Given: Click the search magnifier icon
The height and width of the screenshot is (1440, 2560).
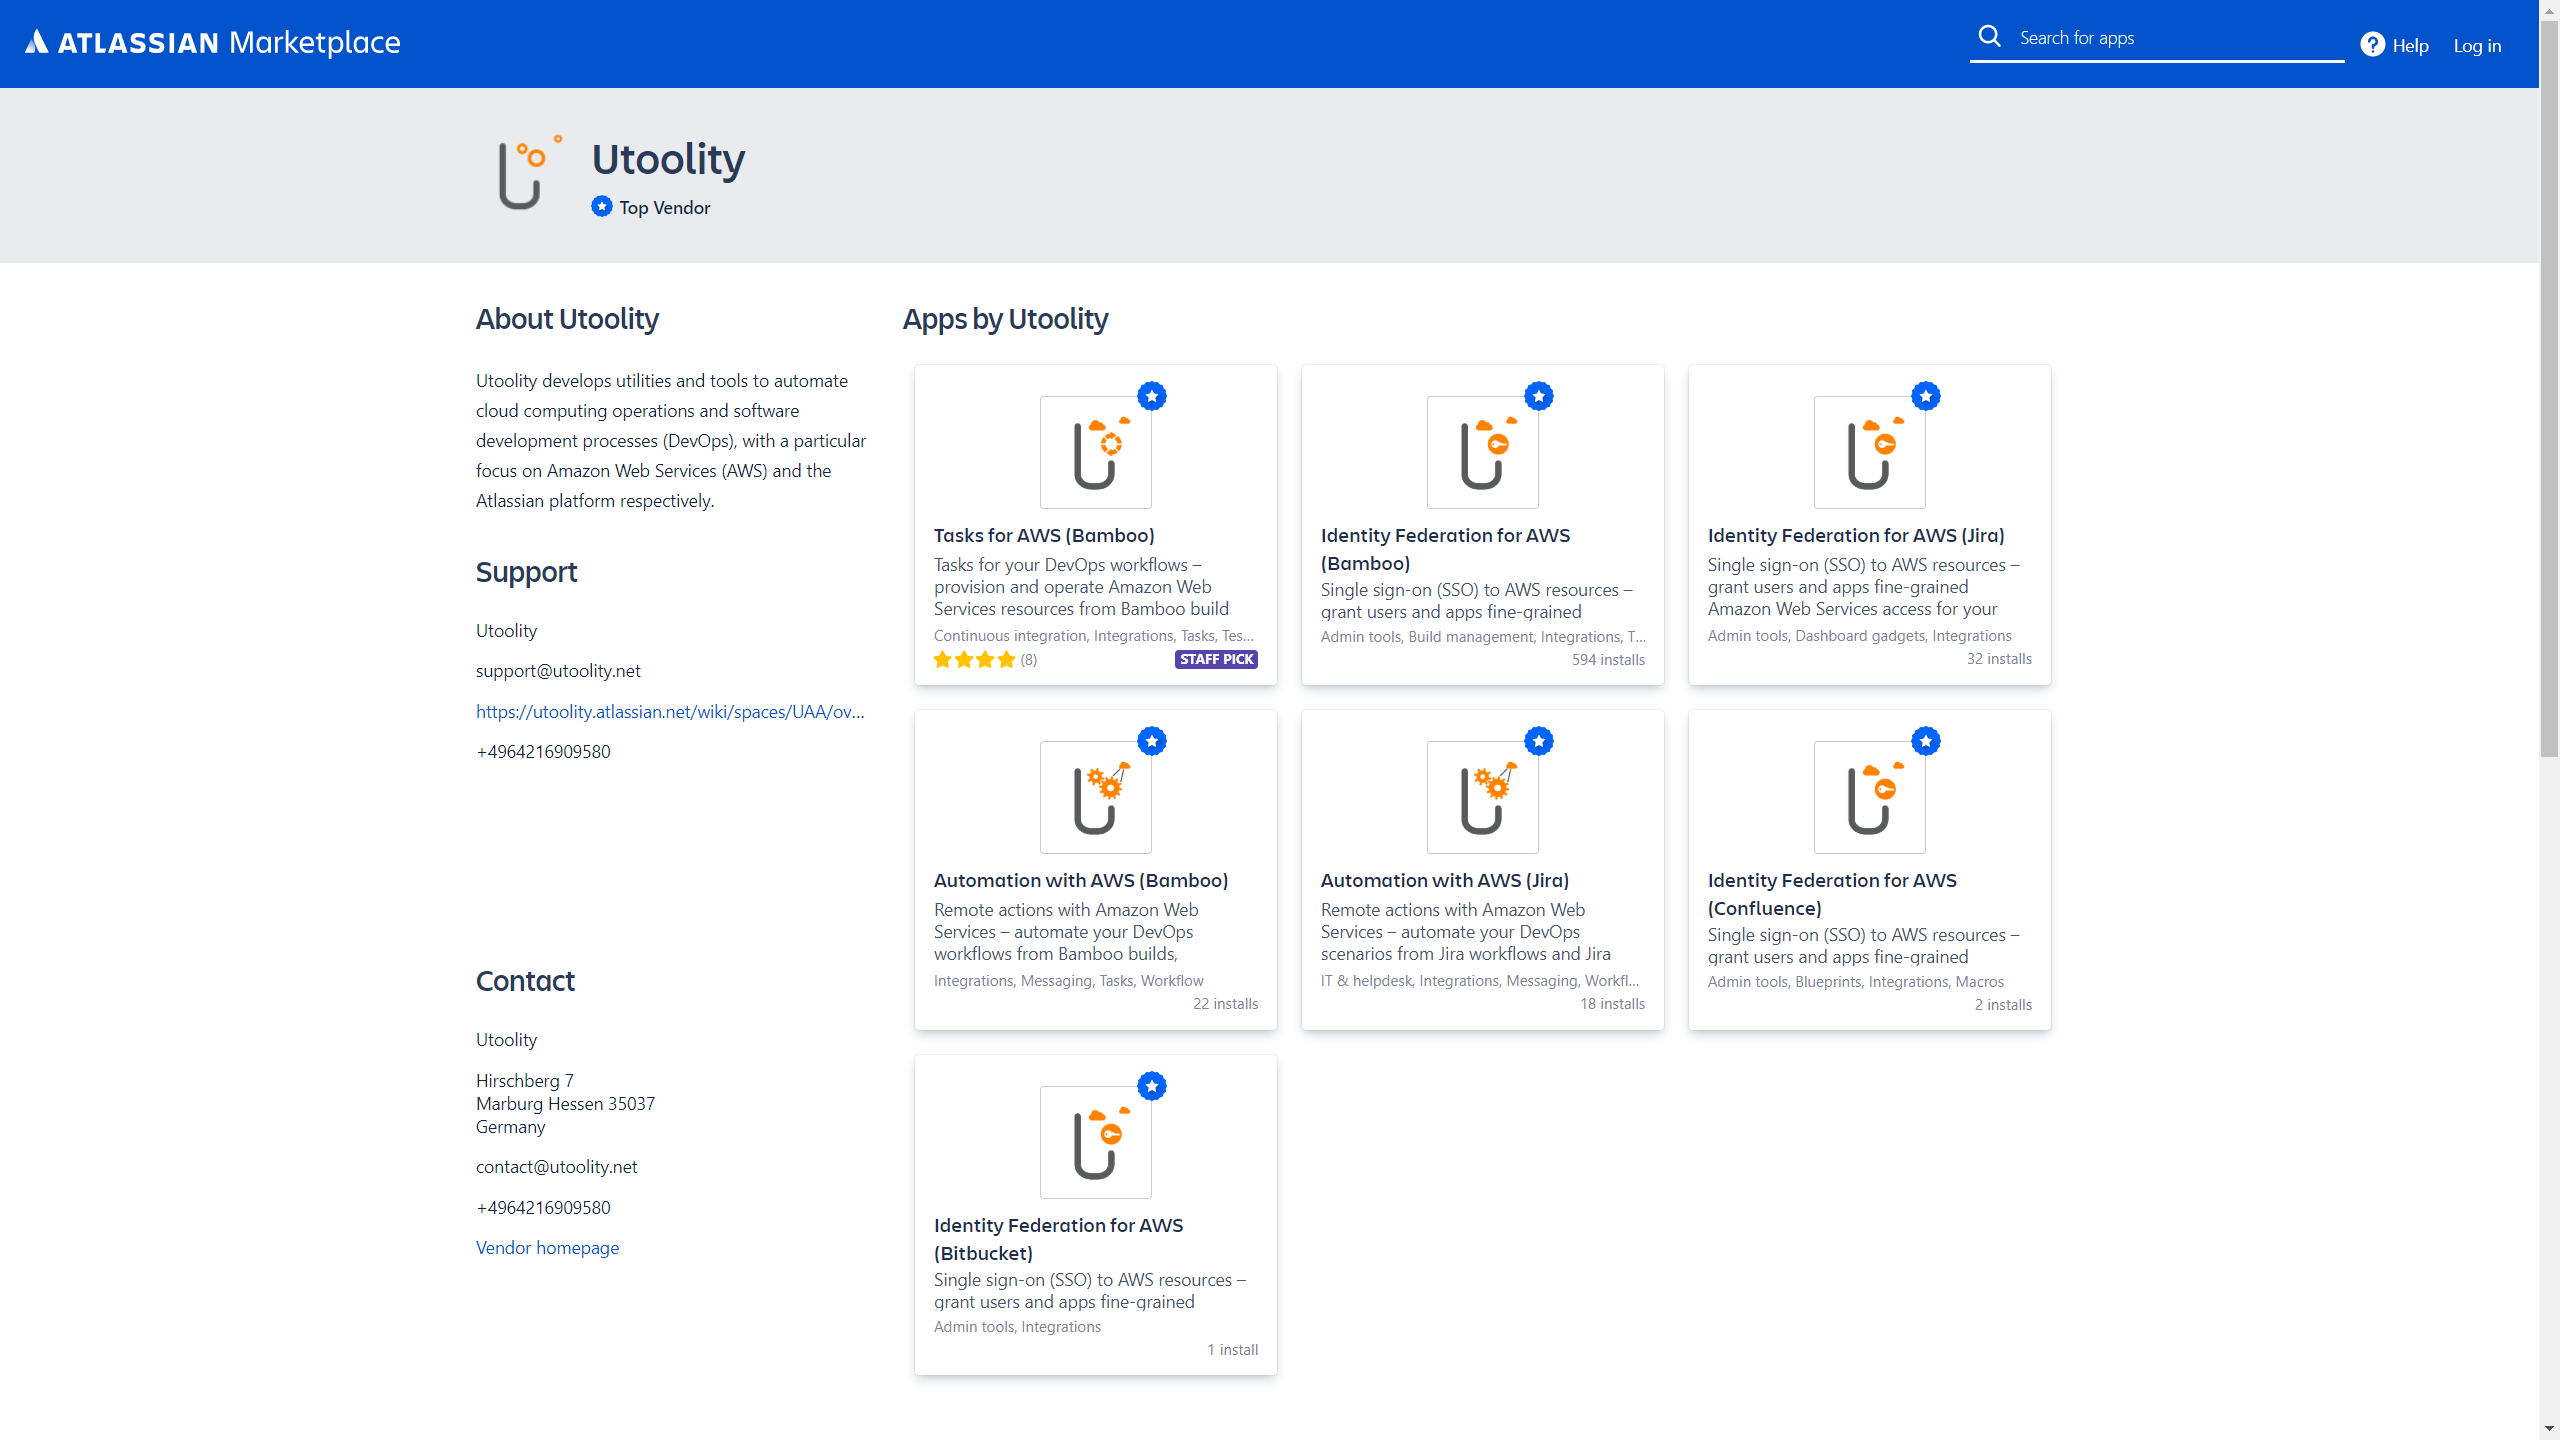Looking at the screenshot, I should (1990, 36).
